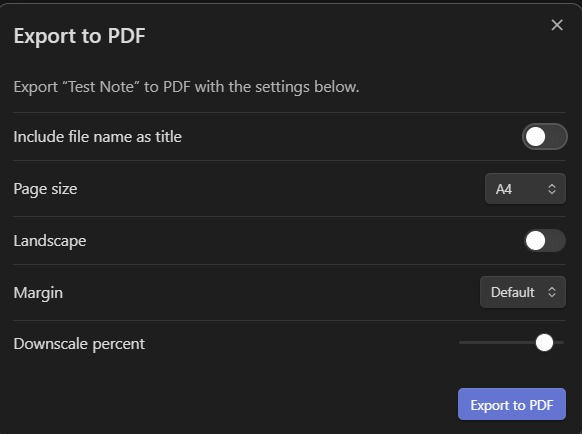Select the A4 value in Page size
Viewport: 582px width, 434px height.
[x=504, y=189]
